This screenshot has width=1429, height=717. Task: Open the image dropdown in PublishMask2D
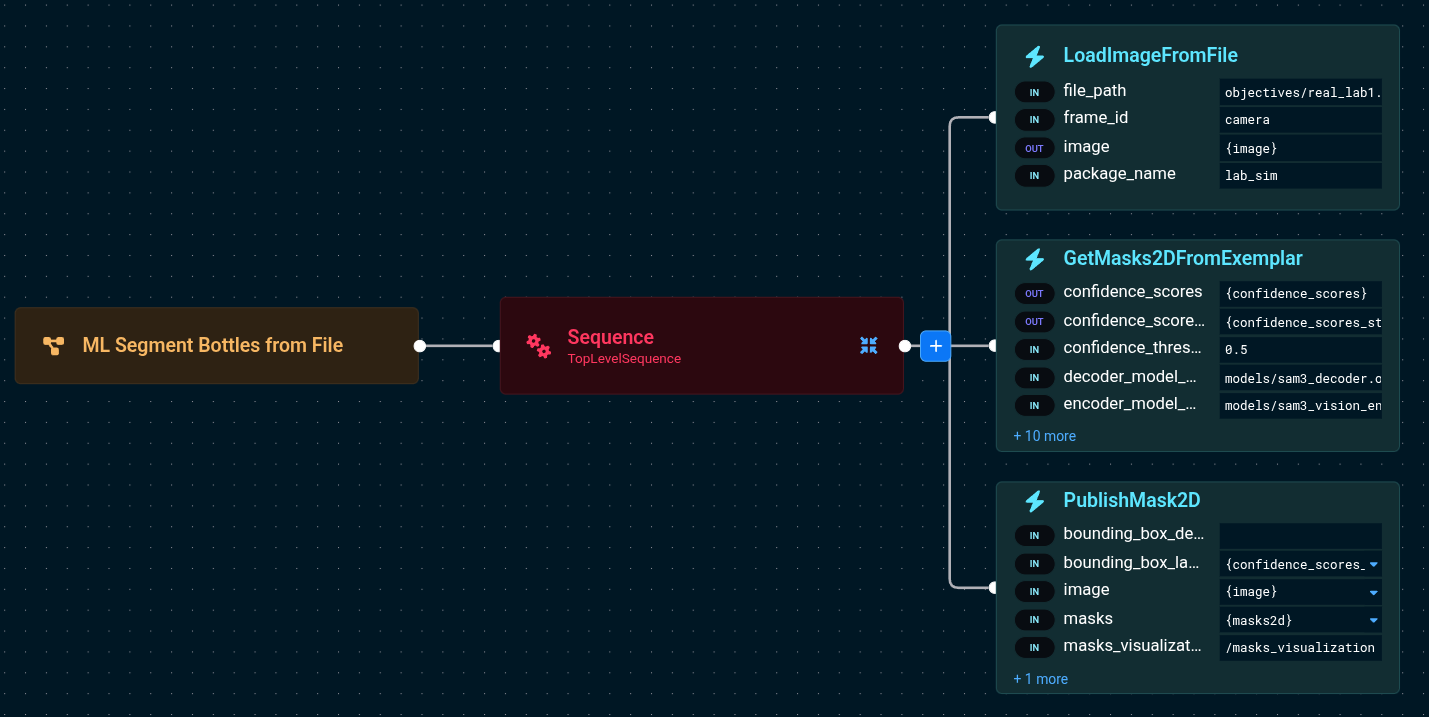[1372, 591]
